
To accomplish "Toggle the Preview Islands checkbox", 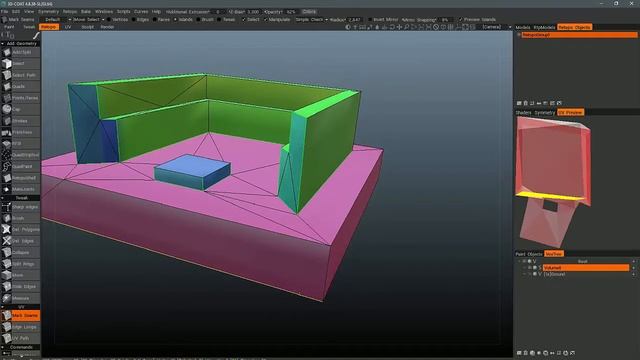I will tap(478, 20).
